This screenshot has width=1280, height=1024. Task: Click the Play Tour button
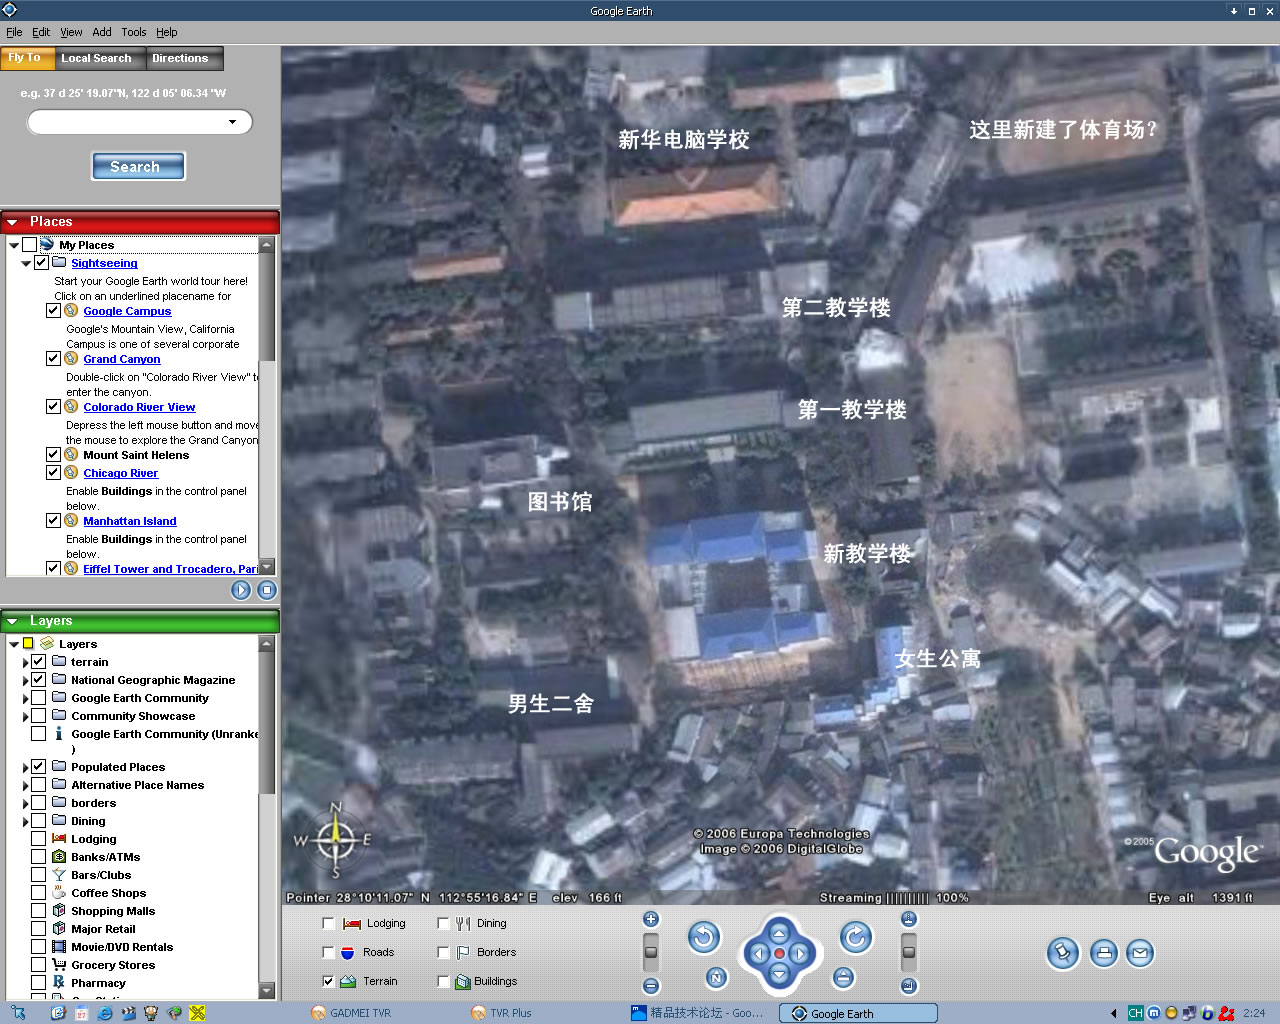241,590
